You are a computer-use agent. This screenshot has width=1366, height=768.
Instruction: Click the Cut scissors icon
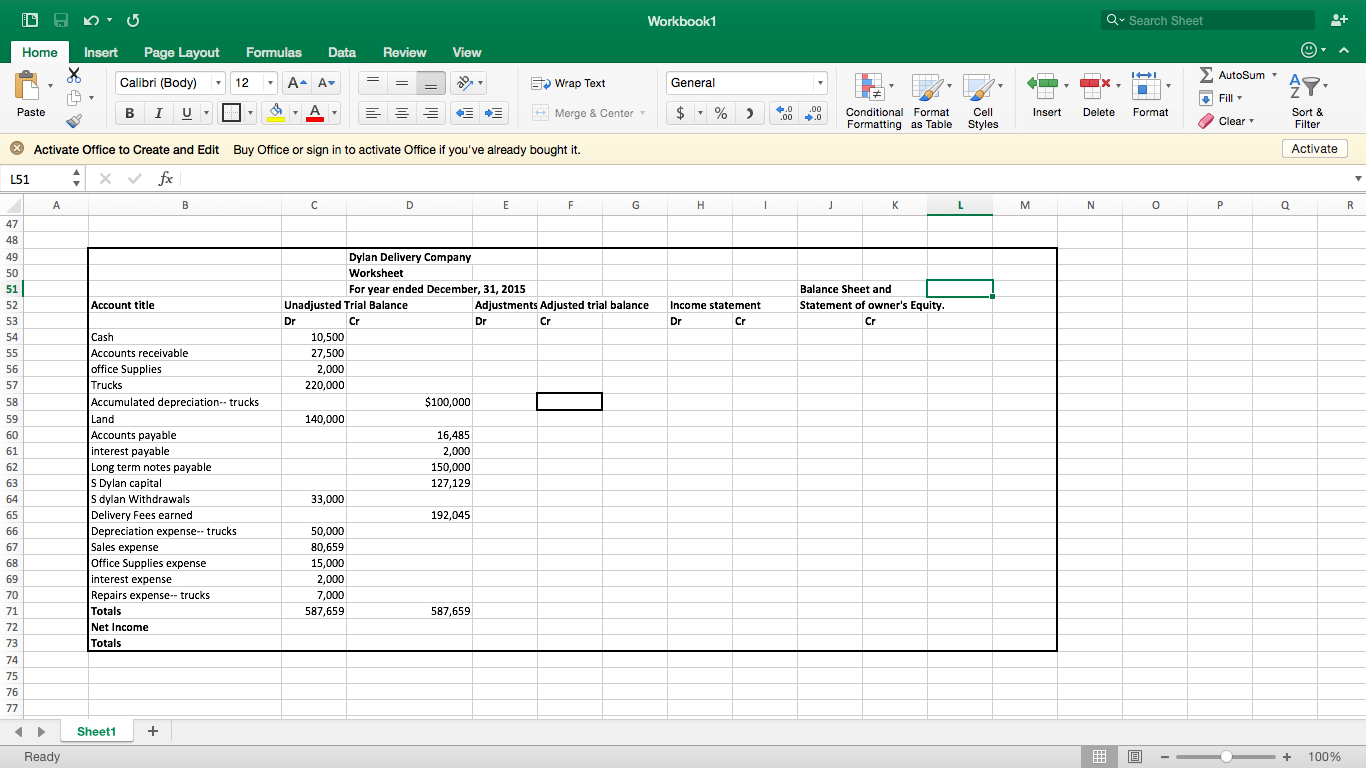tap(74, 75)
